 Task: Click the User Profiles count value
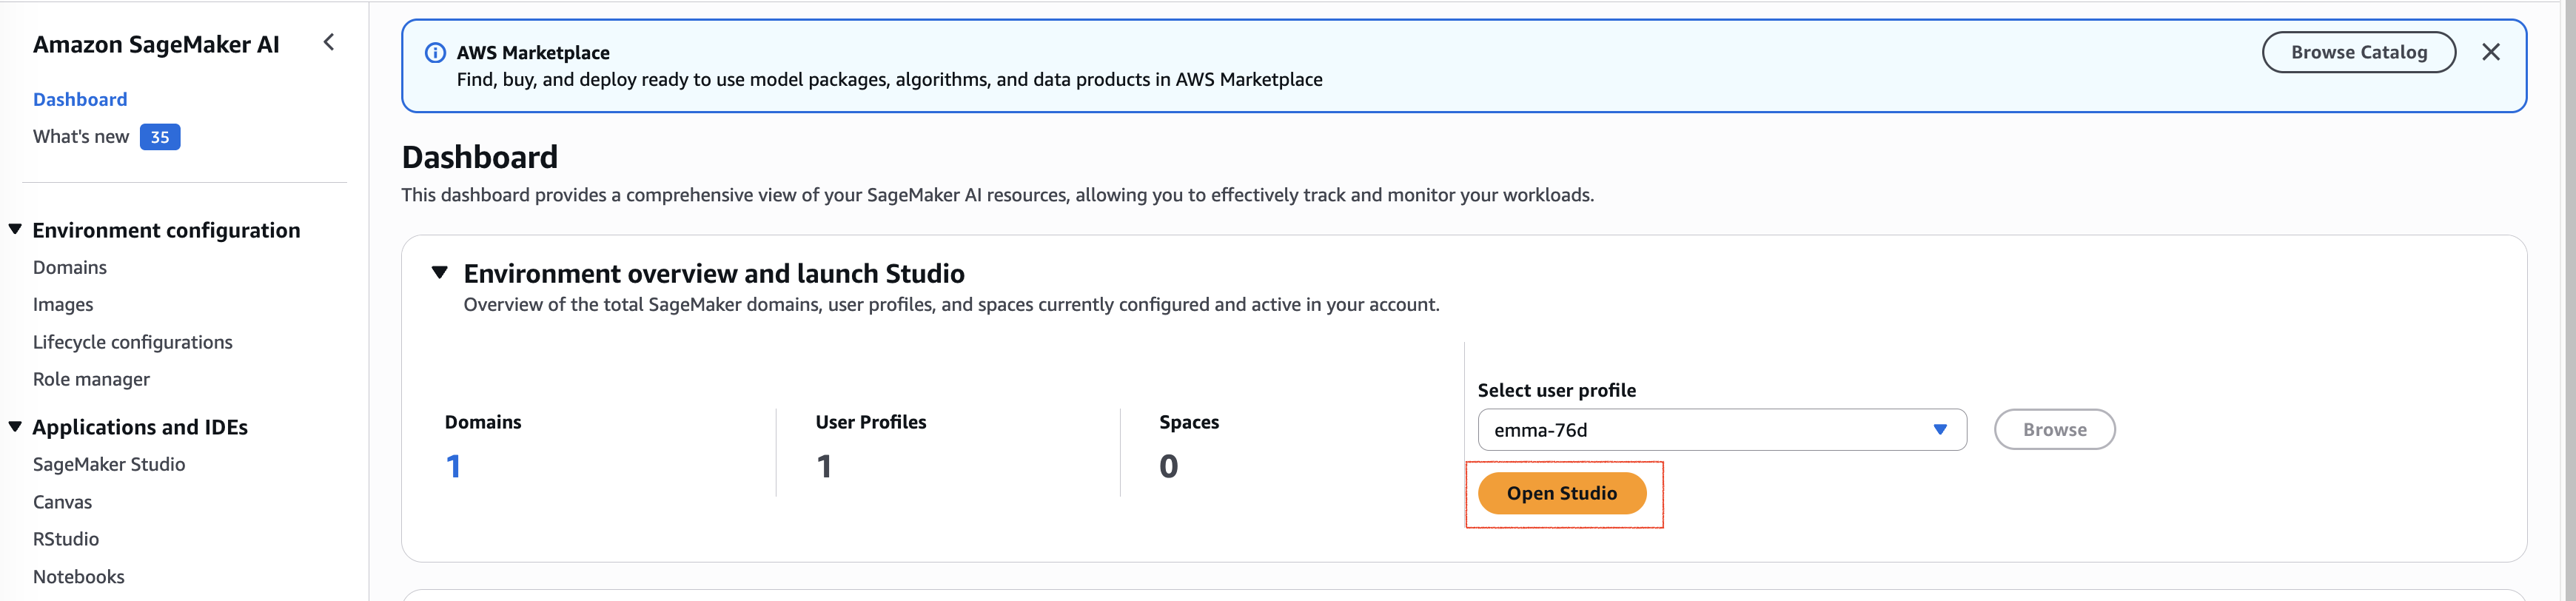click(824, 466)
